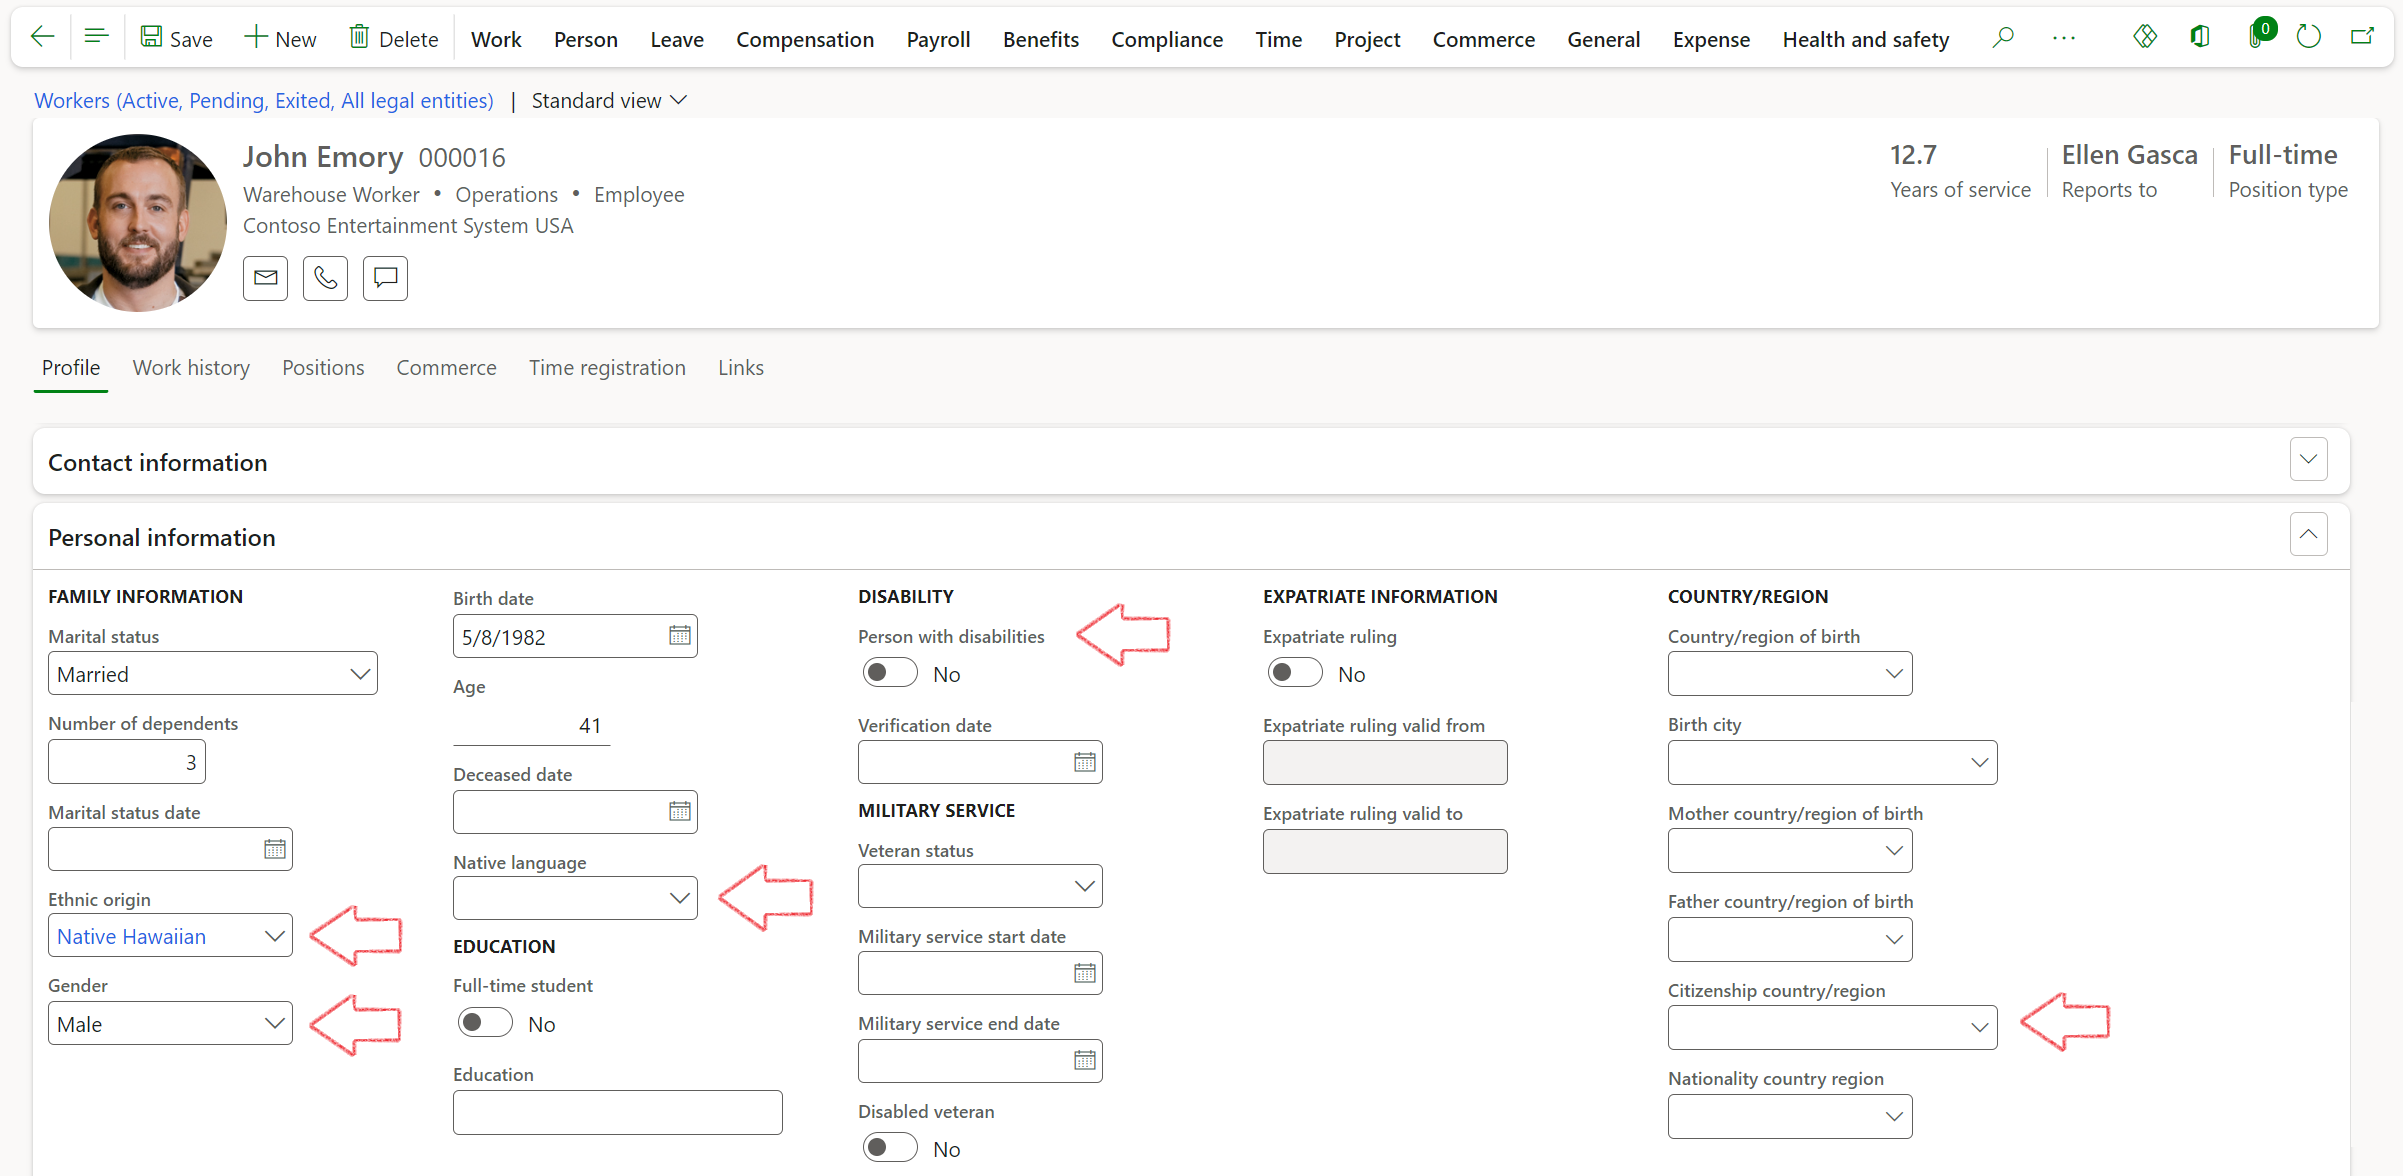This screenshot has width=2403, height=1176.
Task: Click the New record icon
Action: (x=280, y=34)
